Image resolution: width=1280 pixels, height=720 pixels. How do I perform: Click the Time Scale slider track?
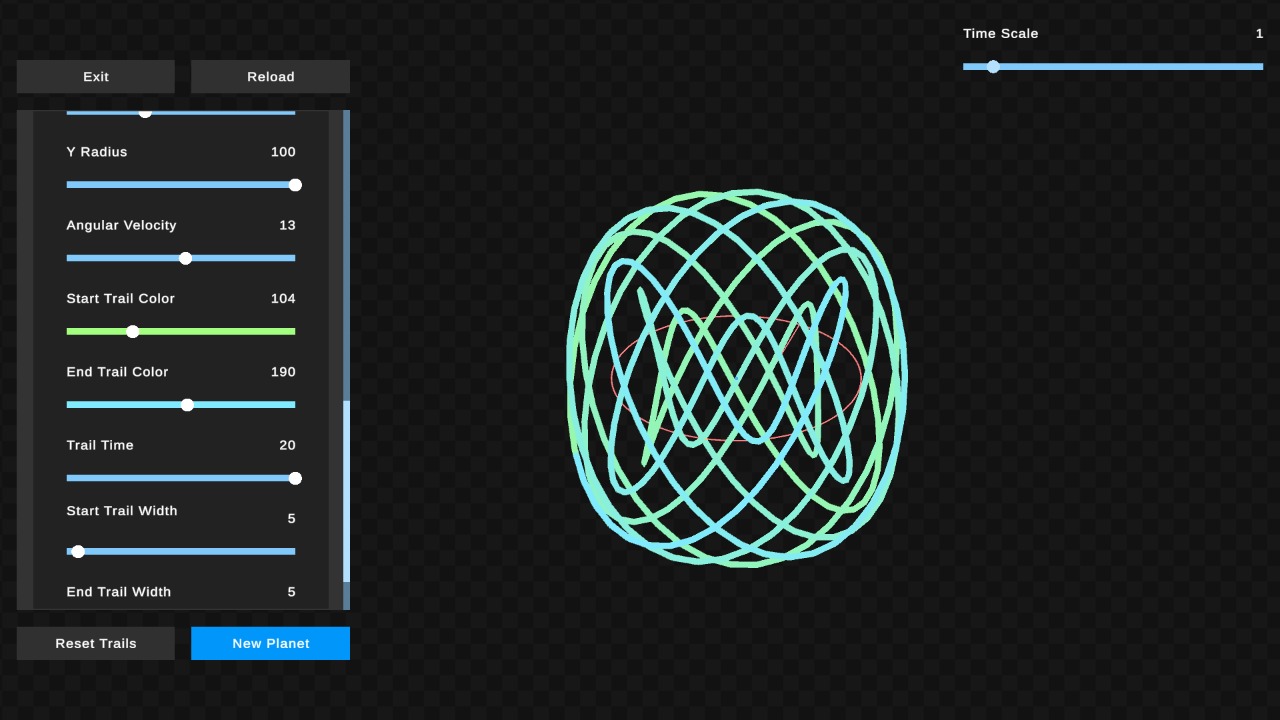coord(1113,67)
